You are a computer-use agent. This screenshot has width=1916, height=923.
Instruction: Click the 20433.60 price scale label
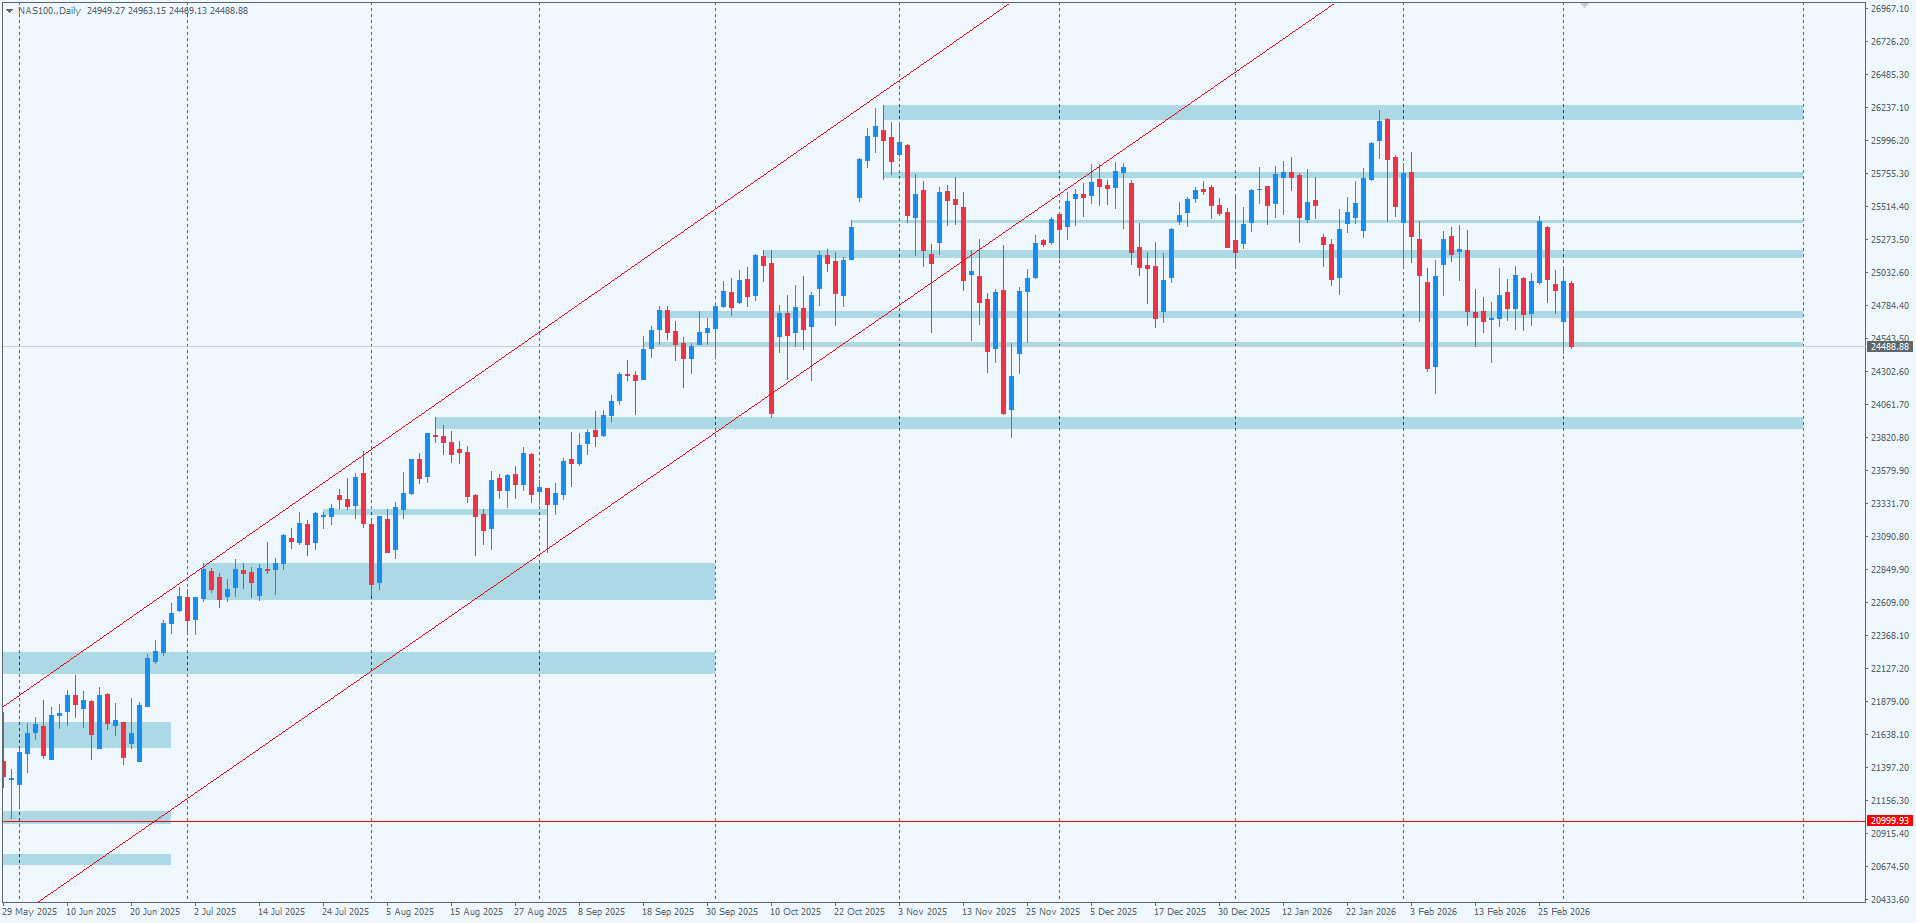tap(1889, 900)
